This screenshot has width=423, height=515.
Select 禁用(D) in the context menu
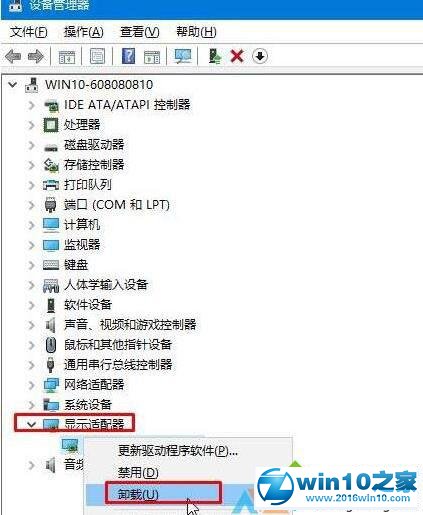point(138,472)
